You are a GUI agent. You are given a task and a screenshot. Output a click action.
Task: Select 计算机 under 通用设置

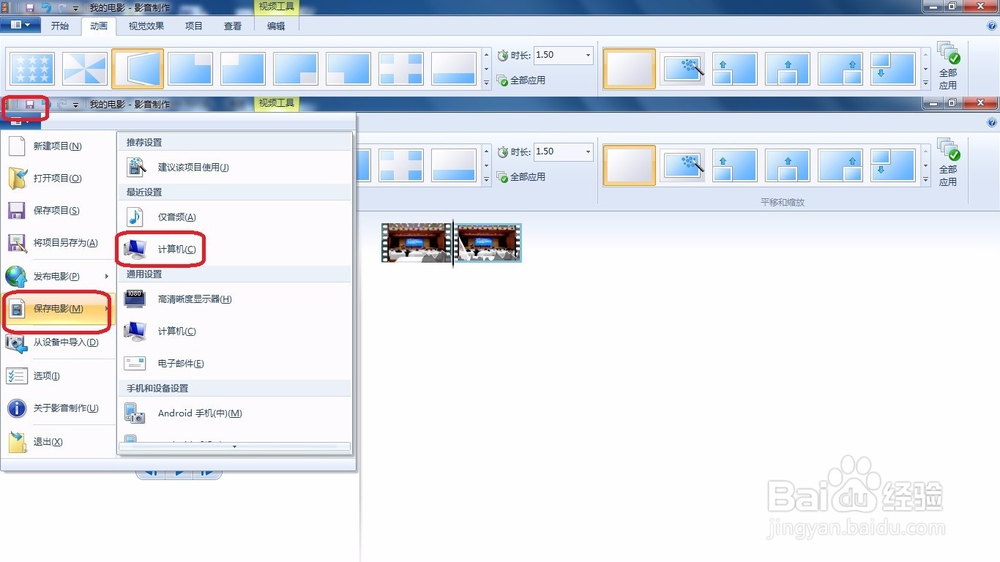click(235, 331)
